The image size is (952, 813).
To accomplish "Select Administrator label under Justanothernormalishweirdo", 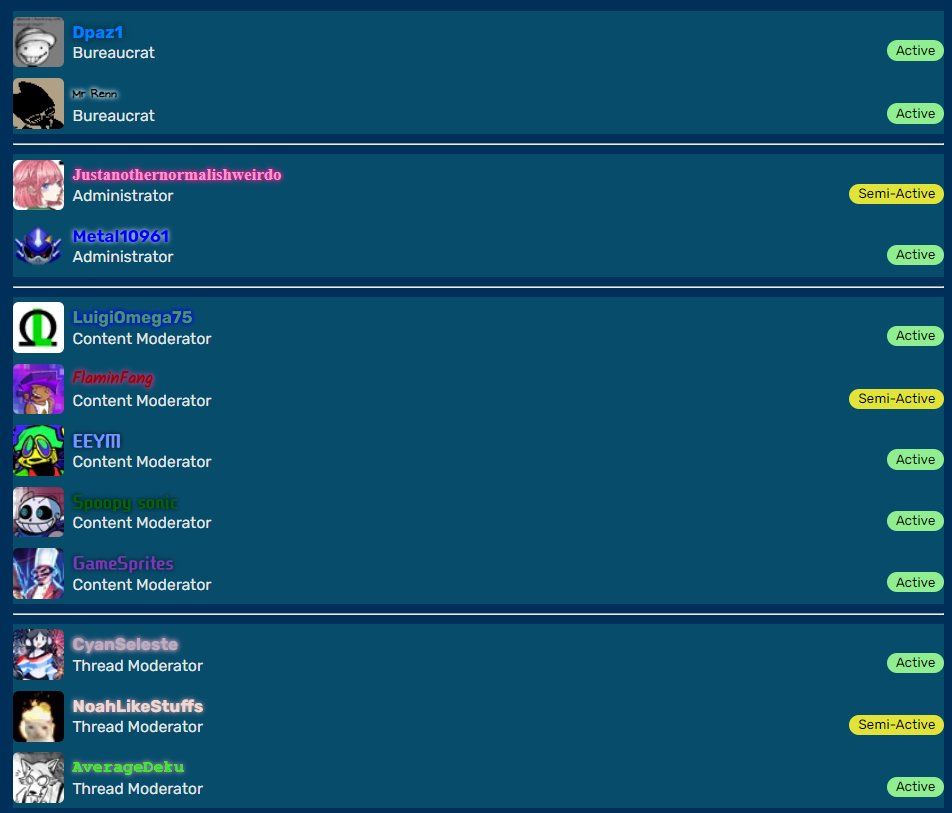I will 123,196.
